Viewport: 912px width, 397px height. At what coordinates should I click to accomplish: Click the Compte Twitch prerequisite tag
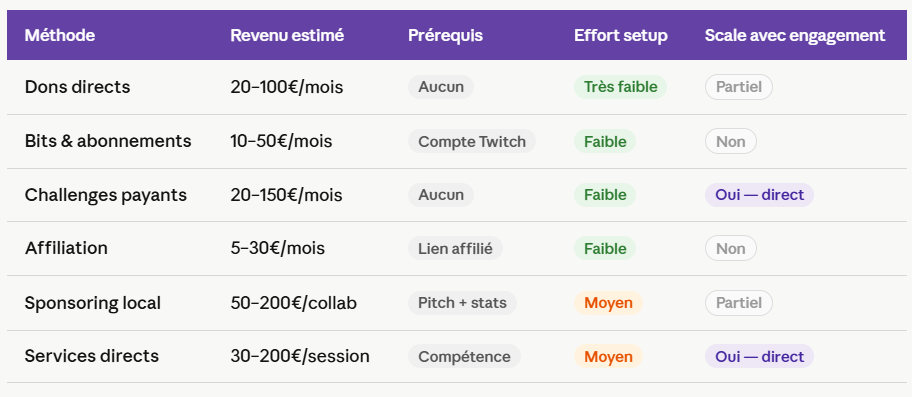[x=472, y=141]
